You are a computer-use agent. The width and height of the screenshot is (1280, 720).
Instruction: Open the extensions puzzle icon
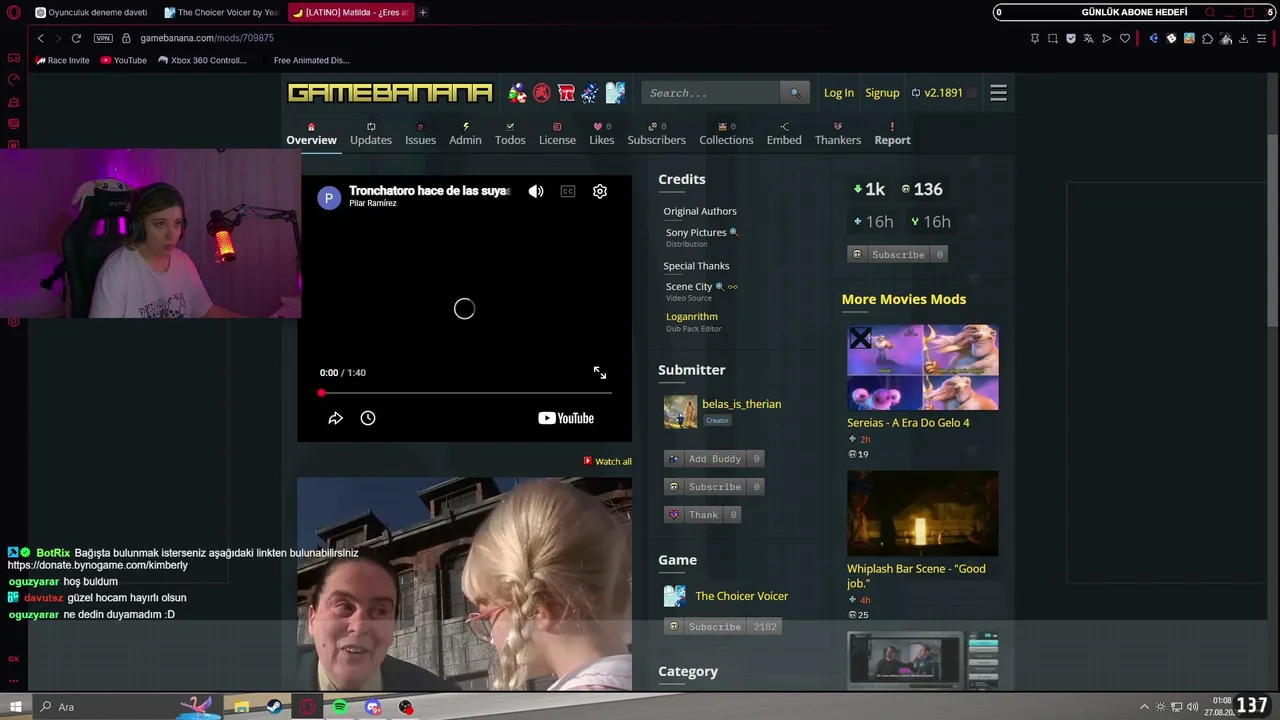[x=1207, y=38]
